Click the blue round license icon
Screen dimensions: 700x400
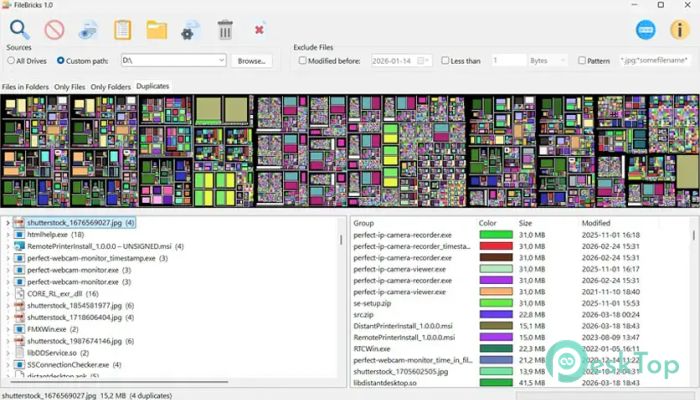pos(646,30)
